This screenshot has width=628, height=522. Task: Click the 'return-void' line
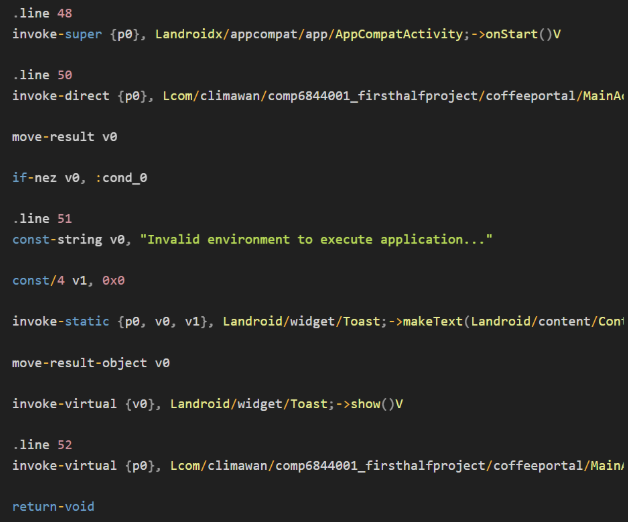pyautogui.click(x=53, y=506)
